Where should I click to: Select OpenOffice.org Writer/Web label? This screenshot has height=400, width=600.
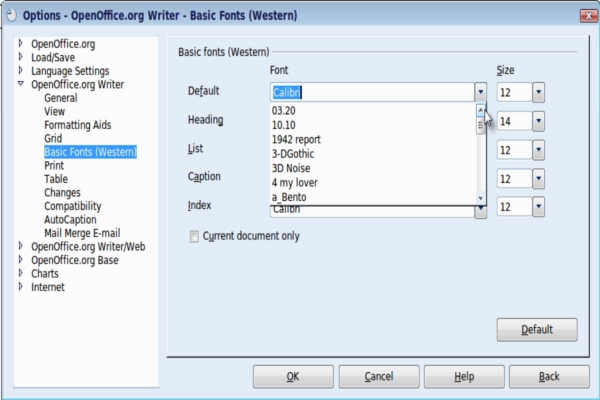tap(88, 247)
